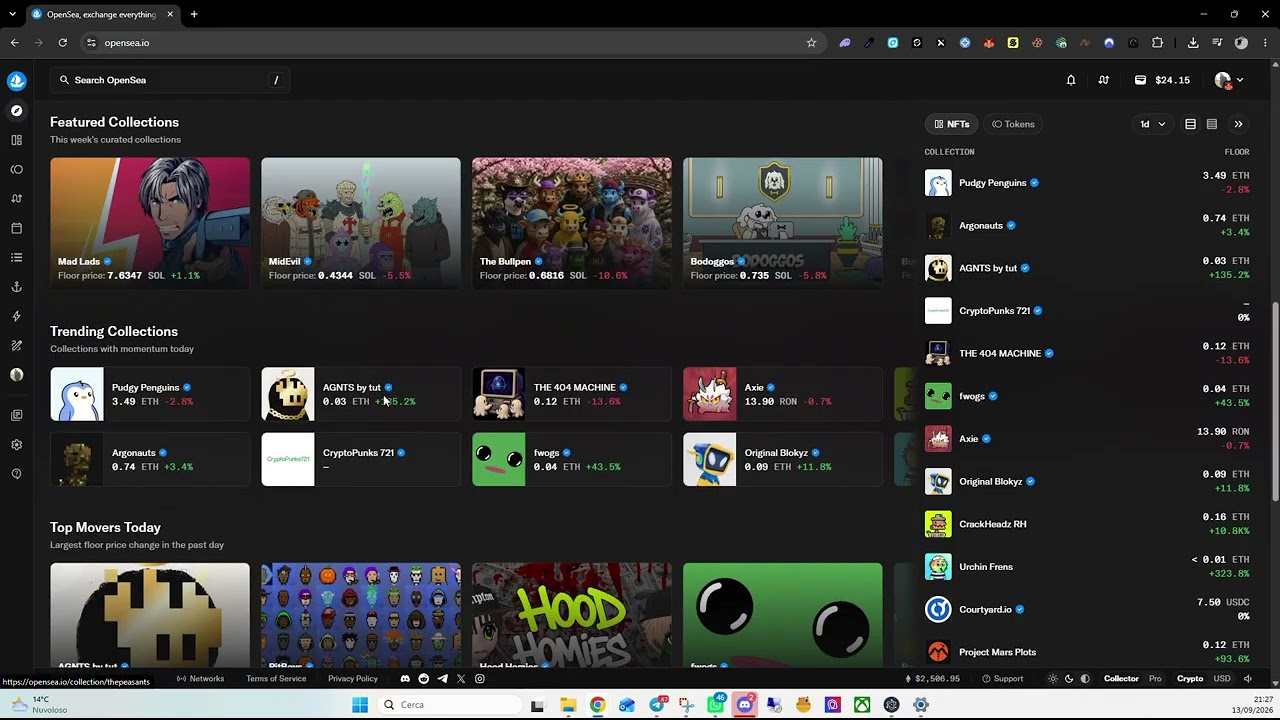
Task: Switch currency display to USD
Action: click(1221, 679)
